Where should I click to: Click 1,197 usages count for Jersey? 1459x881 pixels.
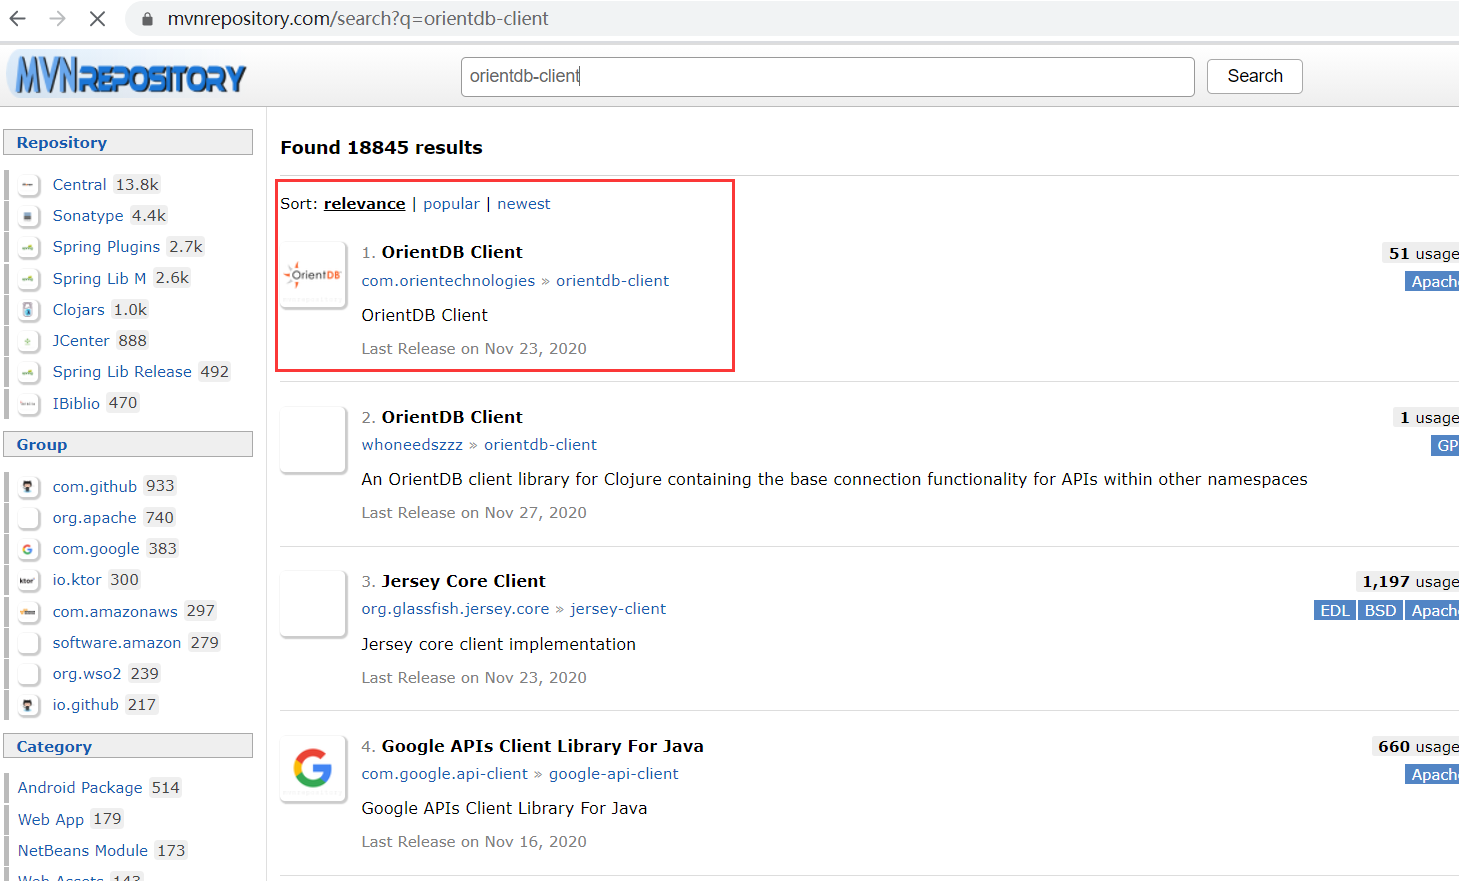(x=1410, y=582)
